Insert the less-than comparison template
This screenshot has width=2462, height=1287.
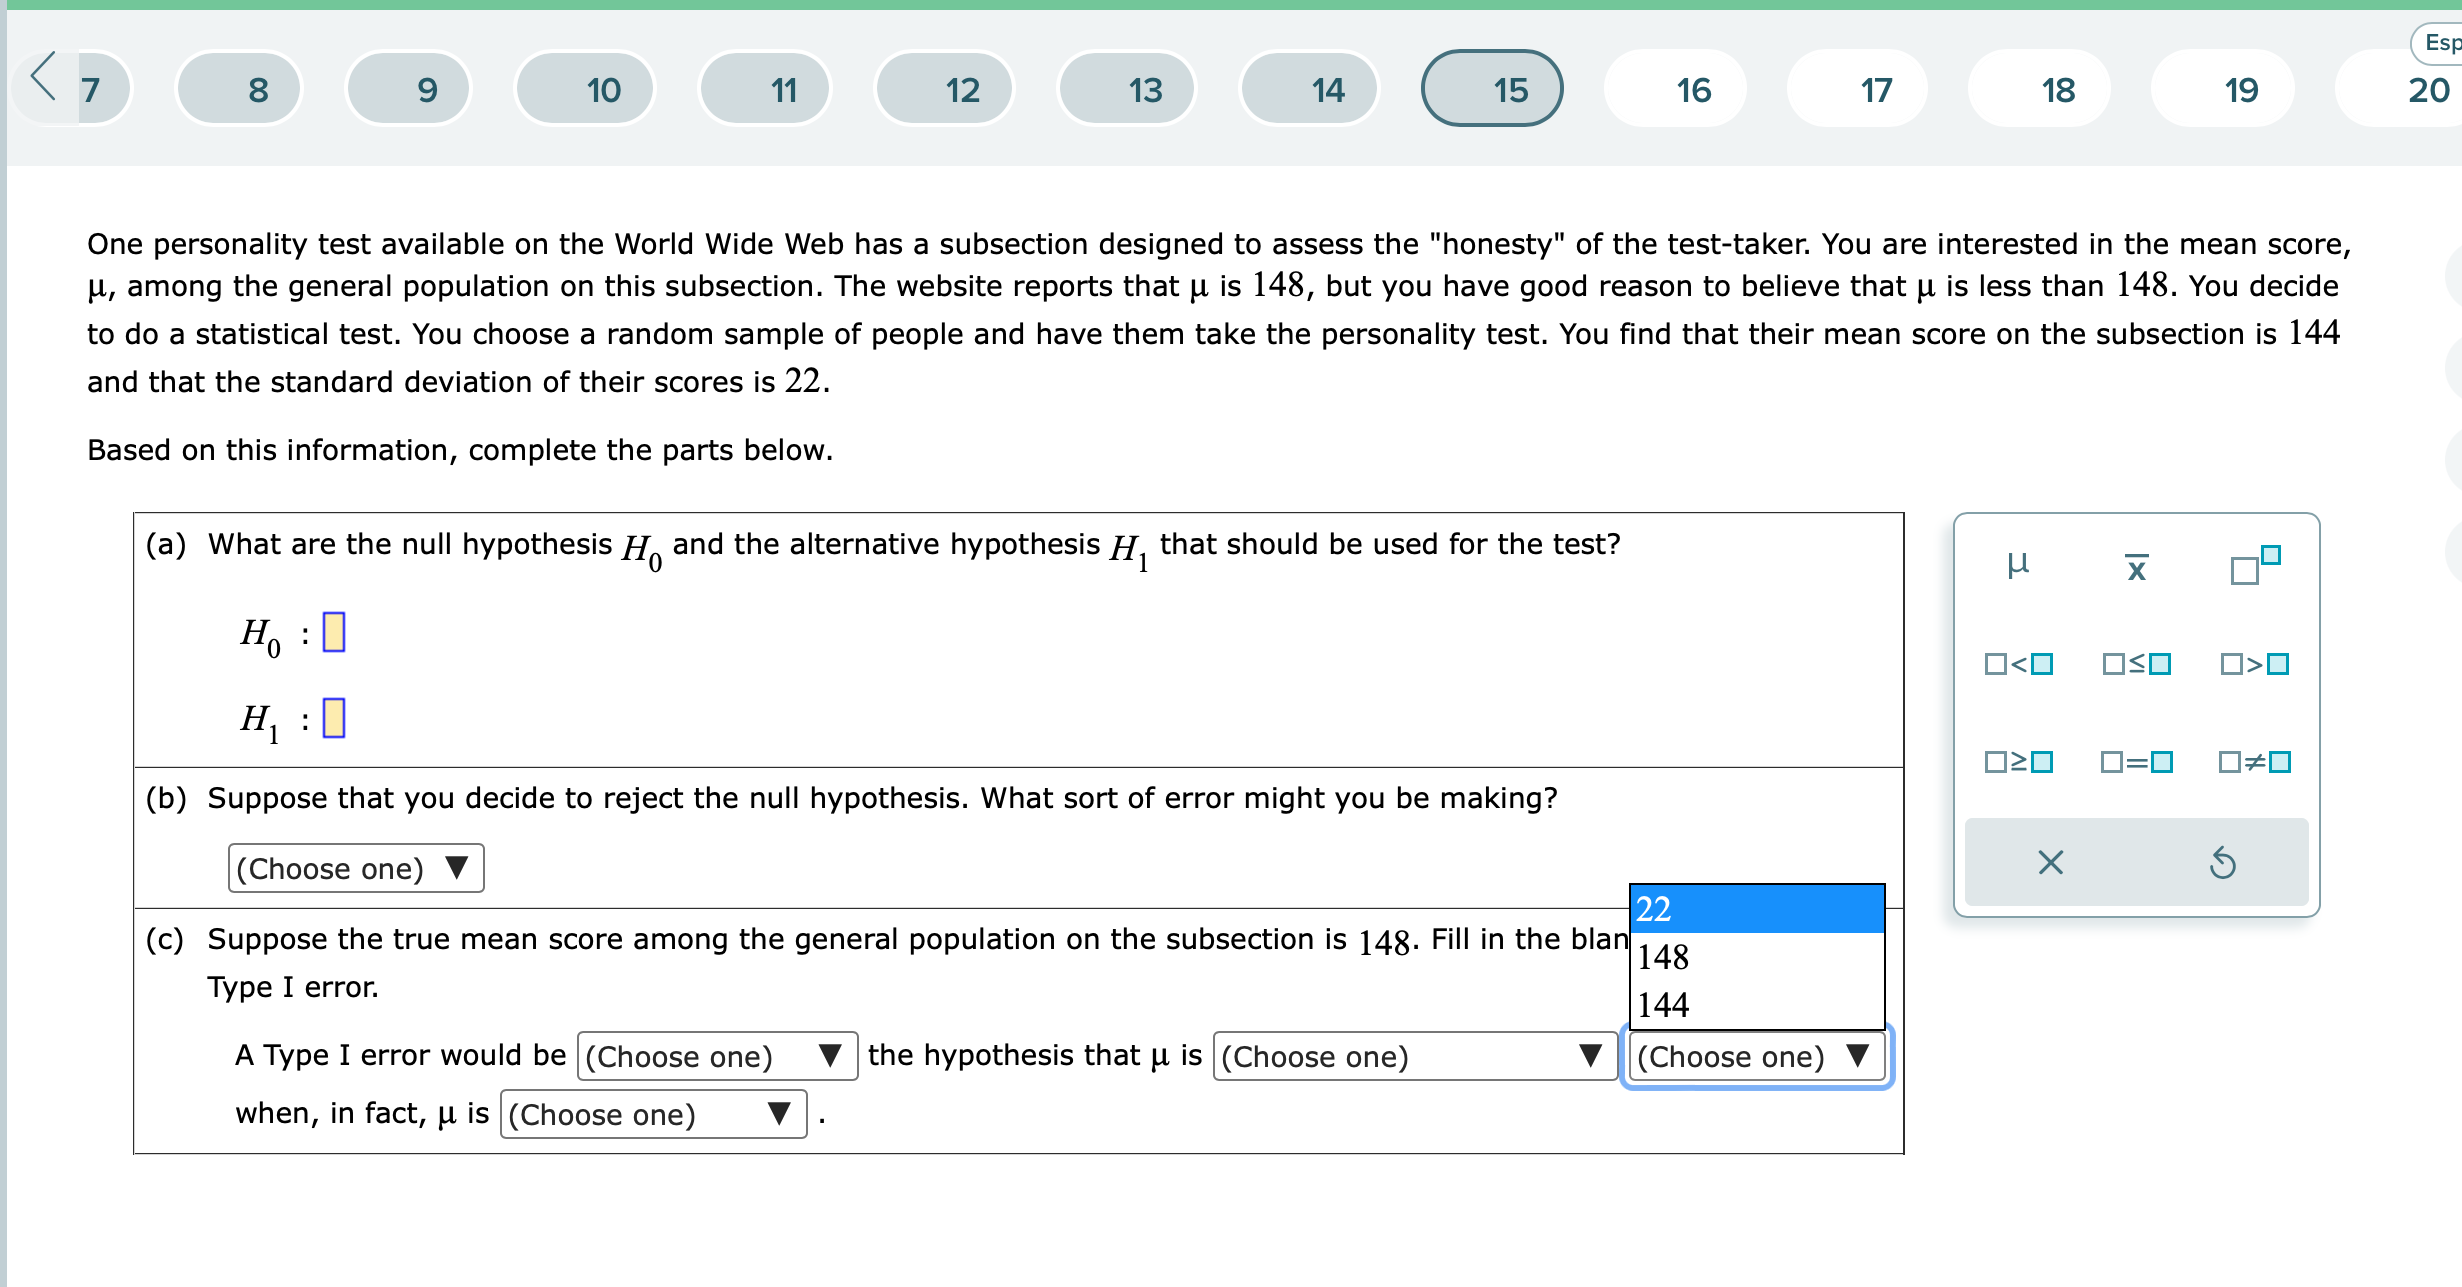(x=2018, y=664)
